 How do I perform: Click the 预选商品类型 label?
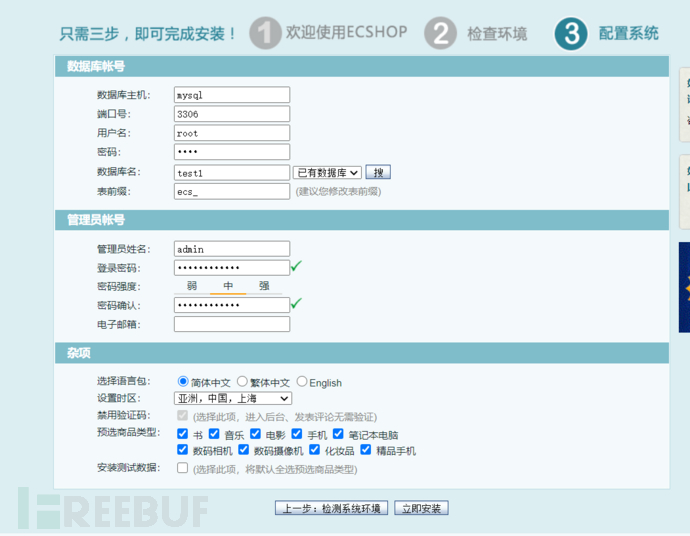128,433
